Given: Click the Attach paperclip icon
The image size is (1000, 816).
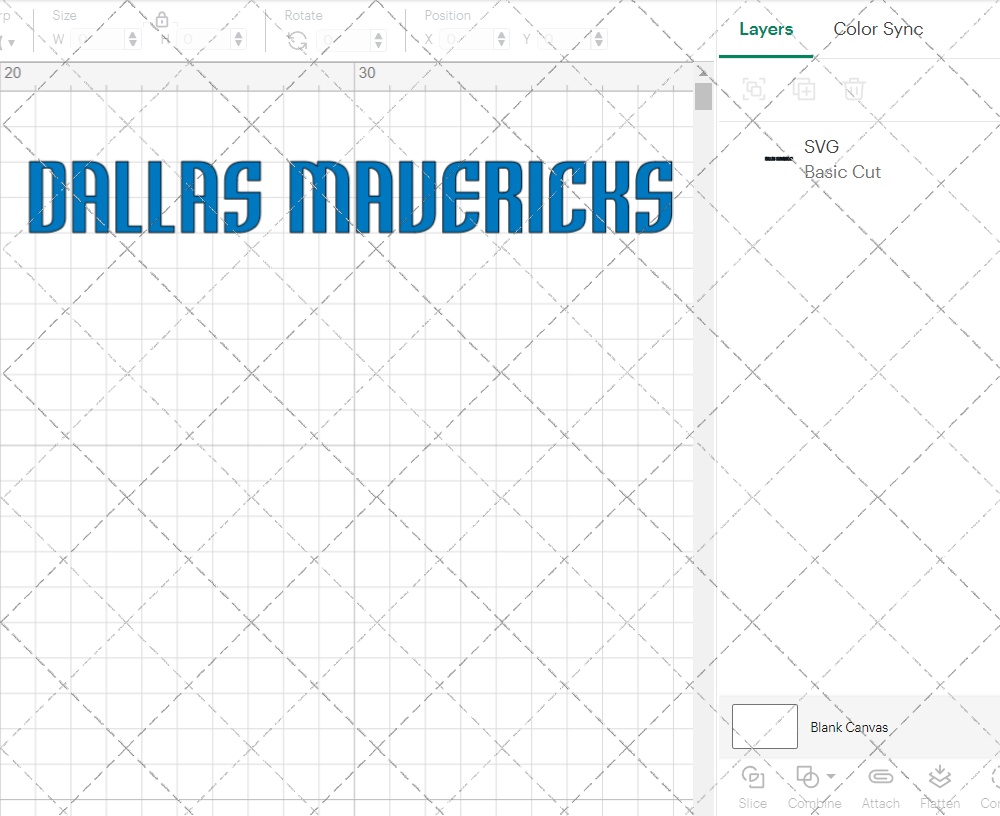Looking at the screenshot, I should pos(881,777).
